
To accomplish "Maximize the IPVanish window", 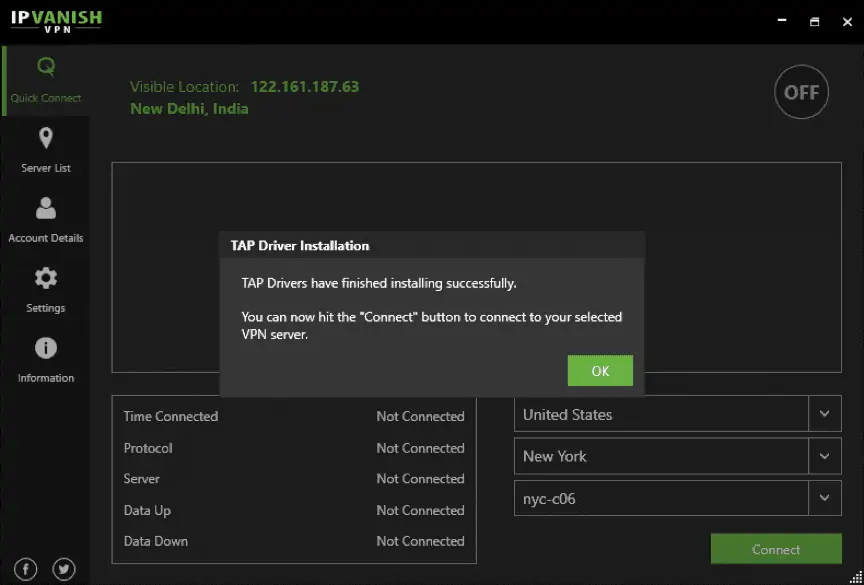I will (x=814, y=21).
